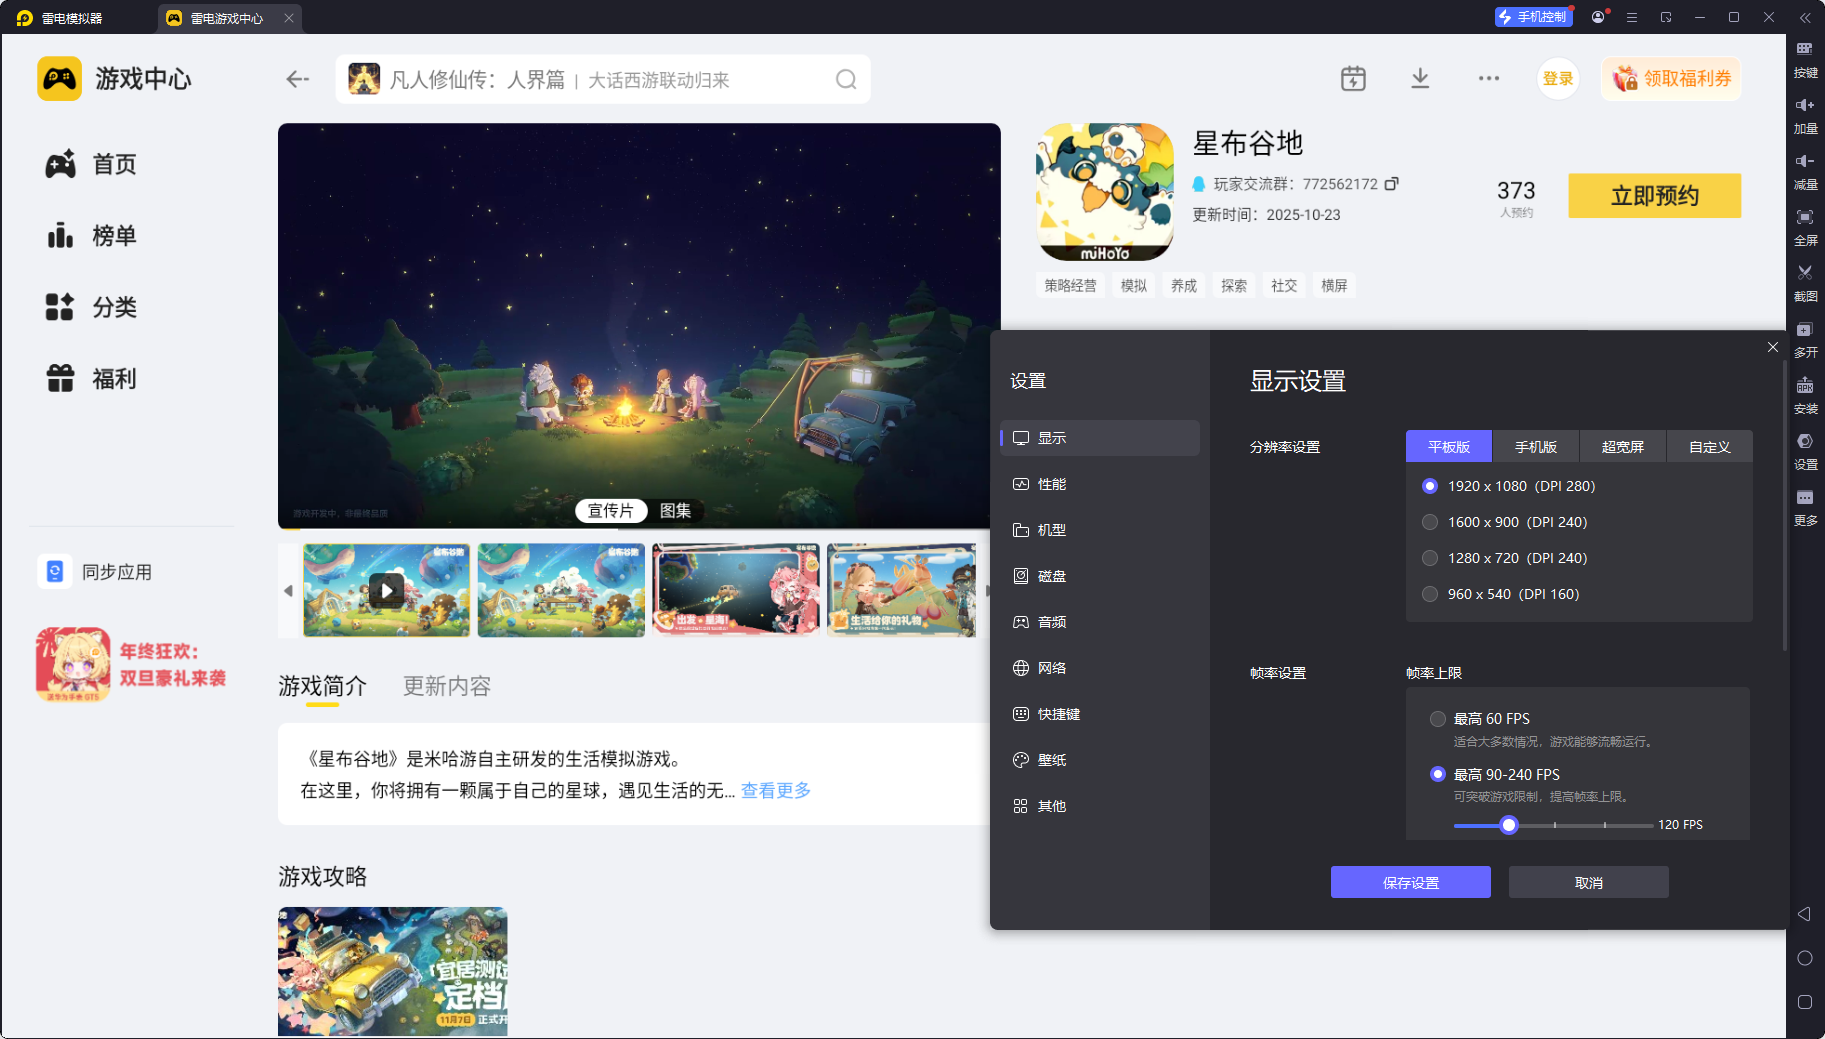Click the FPS limit slider handle
1825x1039 pixels.
(x=1509, y=825)
